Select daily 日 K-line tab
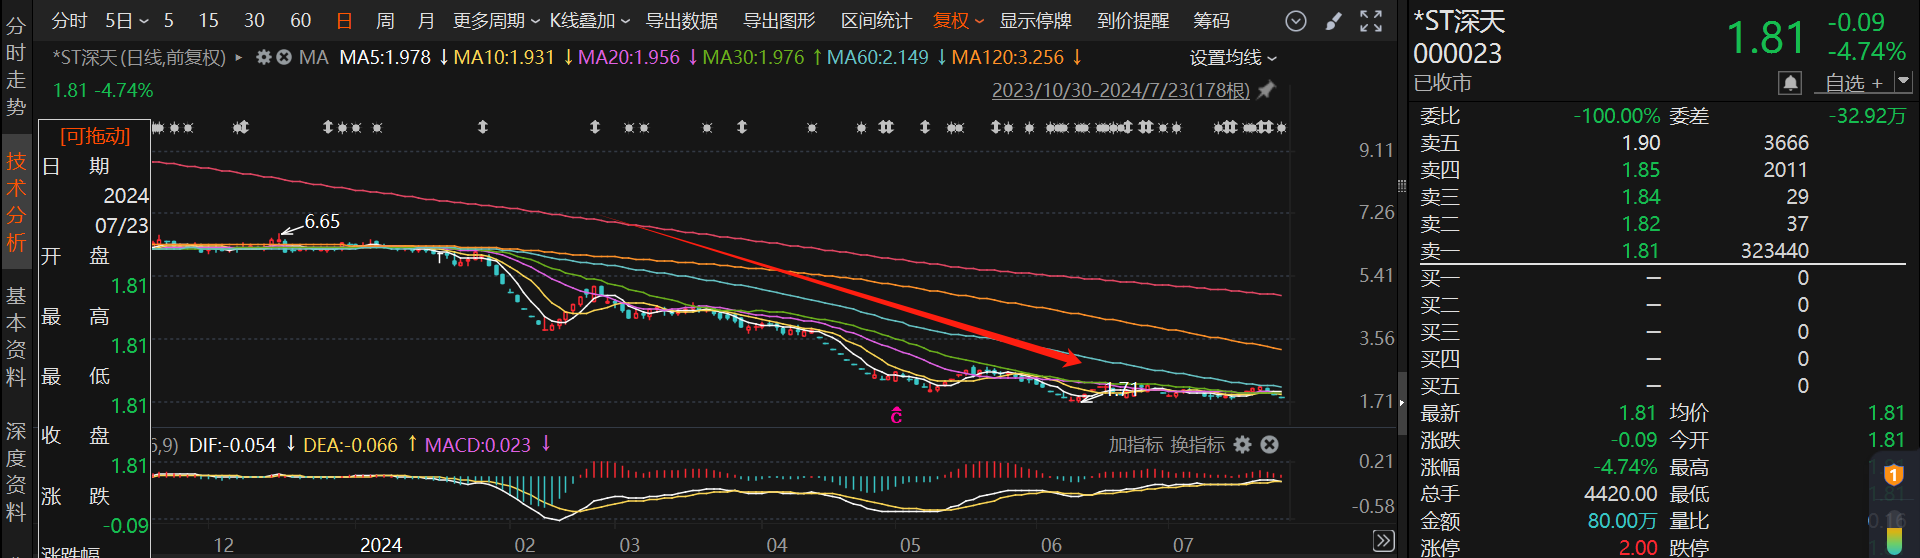The height and width of the screenshot is (558, 1920). tap(344, 21)
